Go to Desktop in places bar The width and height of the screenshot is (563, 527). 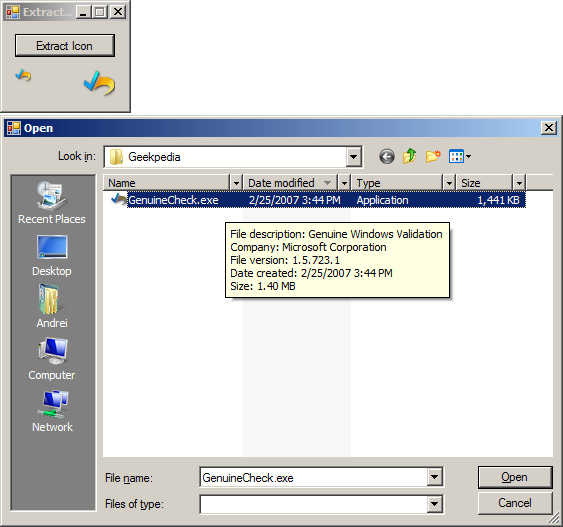pyautogui.click(x=52, y=256)
